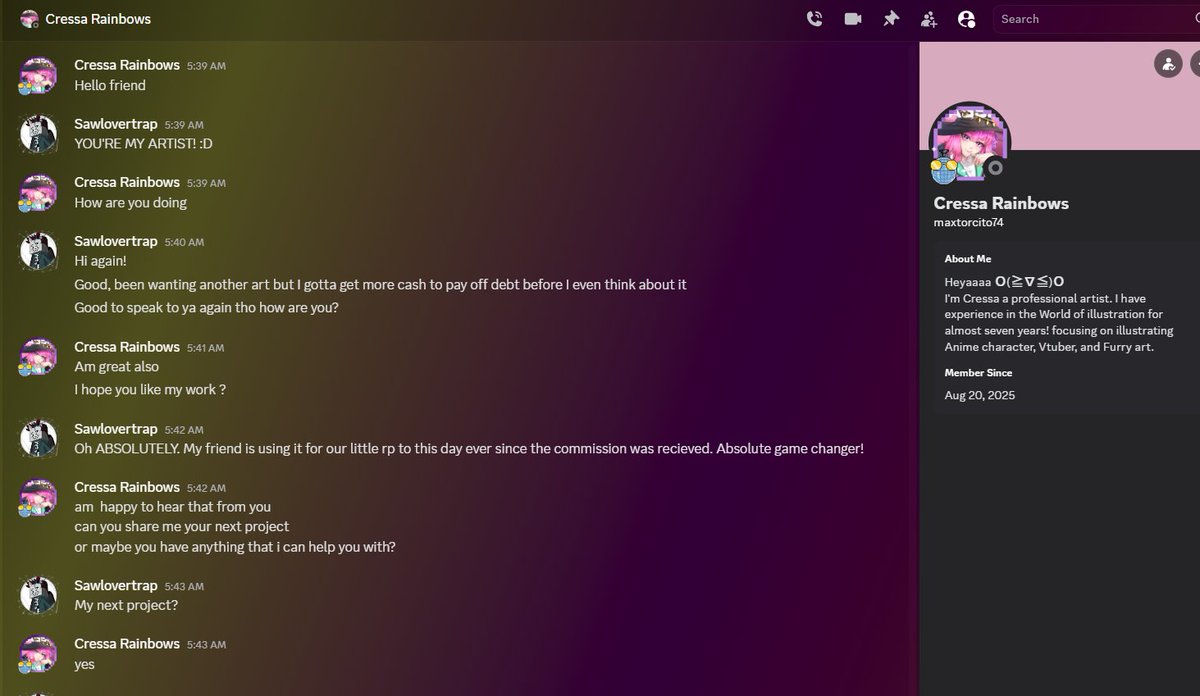
Task: Click the Member Since date Aug 20, 2025
Action: [x=980, y=395]
